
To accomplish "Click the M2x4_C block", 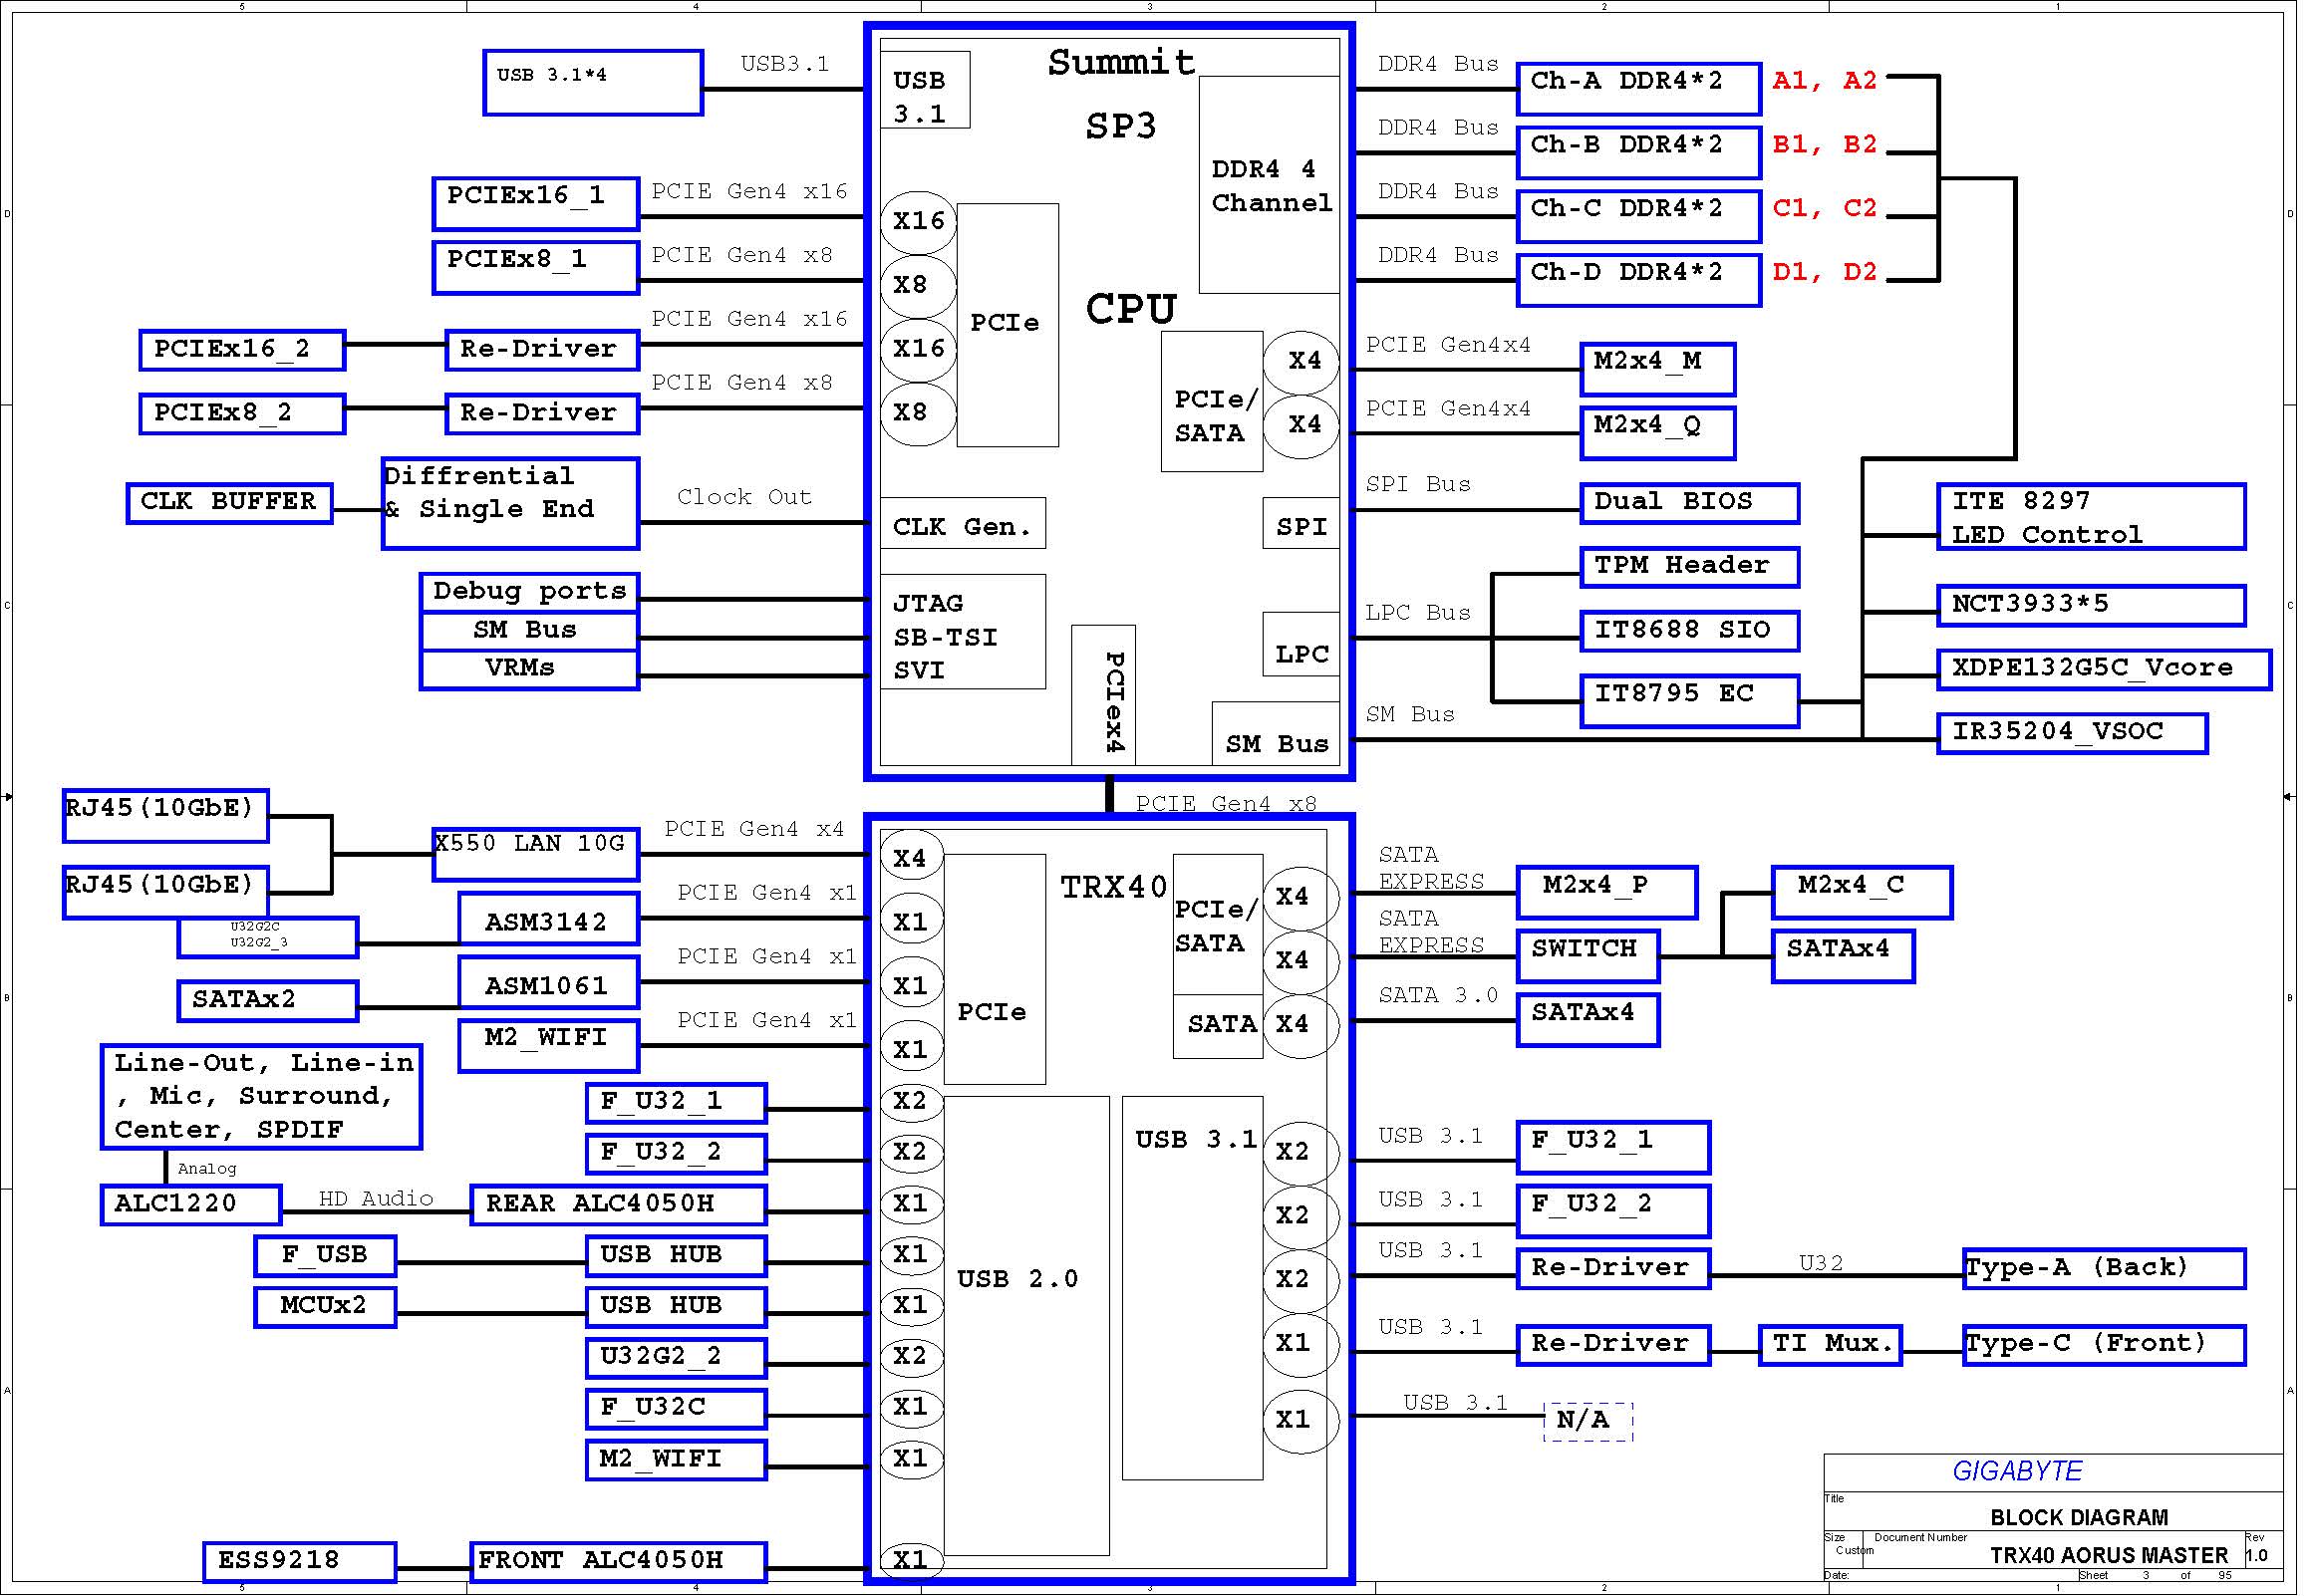I will (1863, 893).
